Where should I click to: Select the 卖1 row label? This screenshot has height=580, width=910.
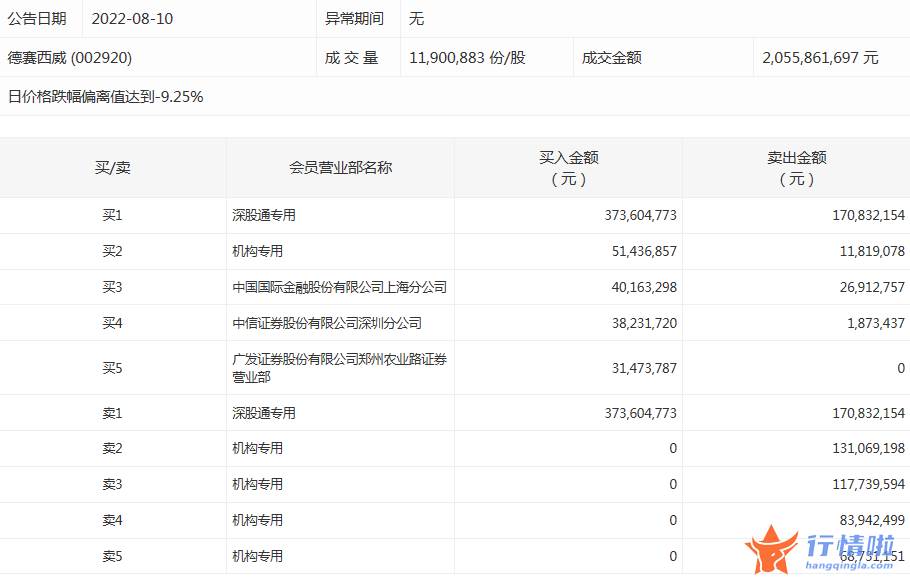point(113,413)
